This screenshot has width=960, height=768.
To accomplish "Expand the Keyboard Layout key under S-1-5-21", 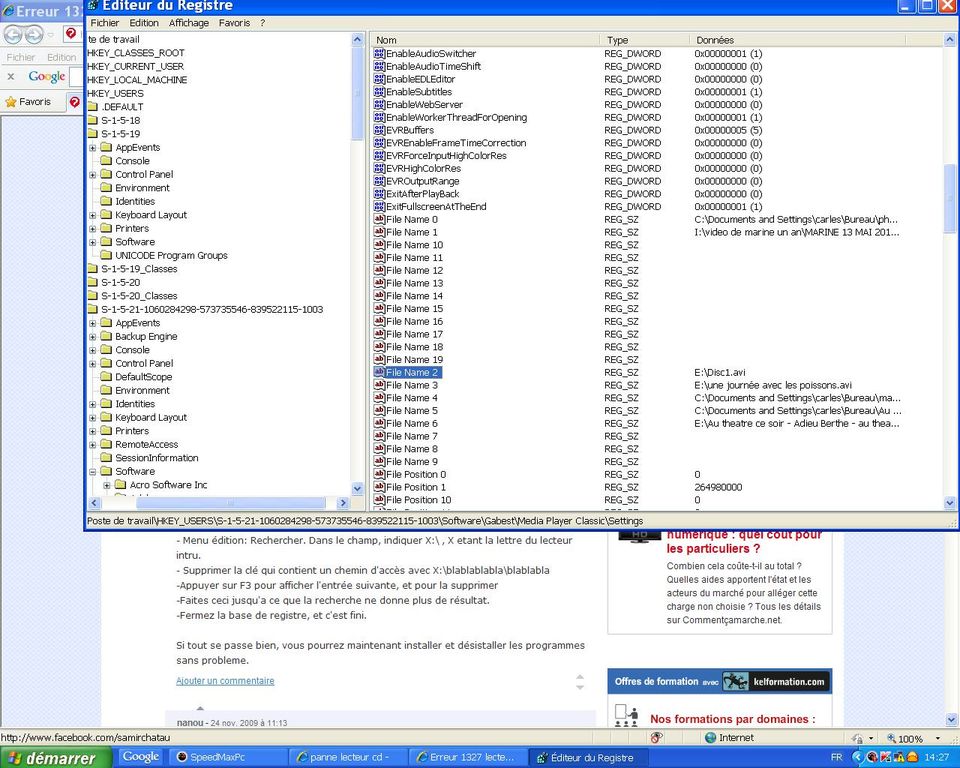I will point(93,418).
